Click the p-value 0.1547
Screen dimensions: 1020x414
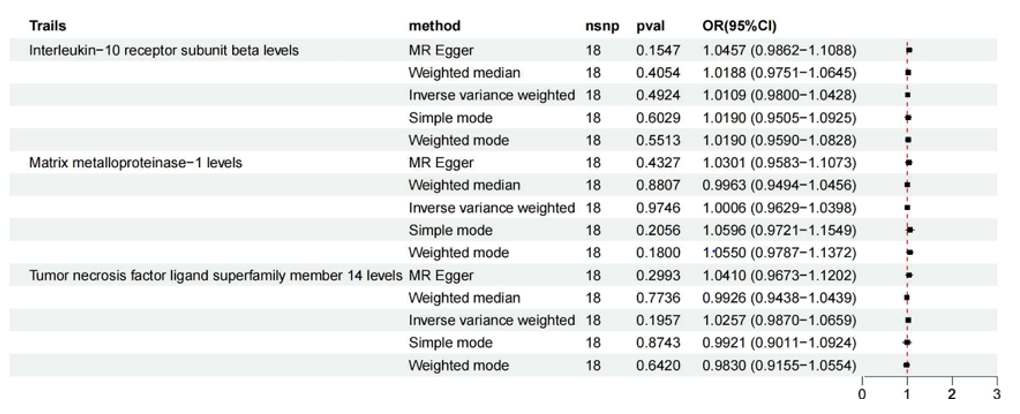click(657, 49)
